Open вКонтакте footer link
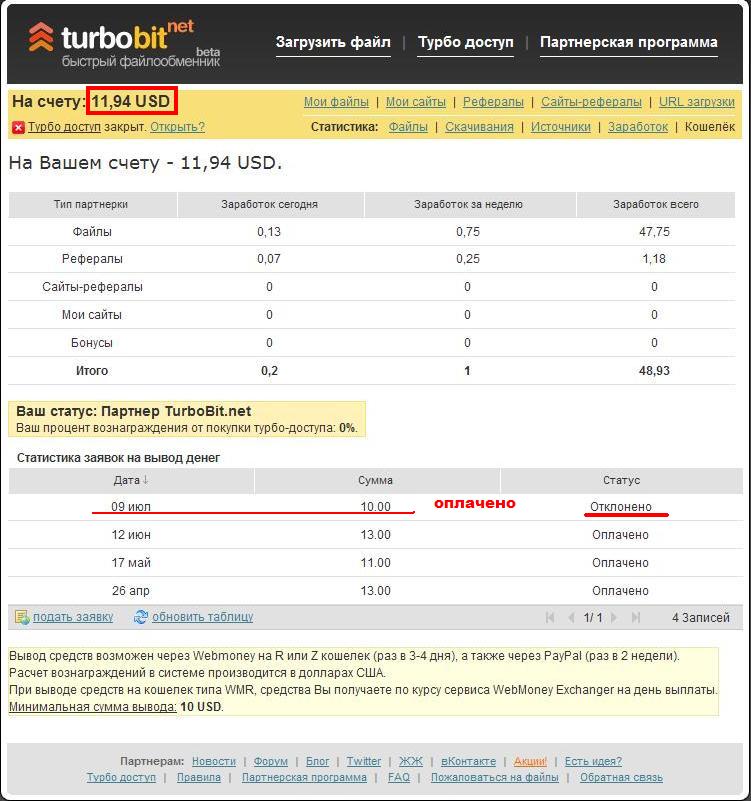 468,762
